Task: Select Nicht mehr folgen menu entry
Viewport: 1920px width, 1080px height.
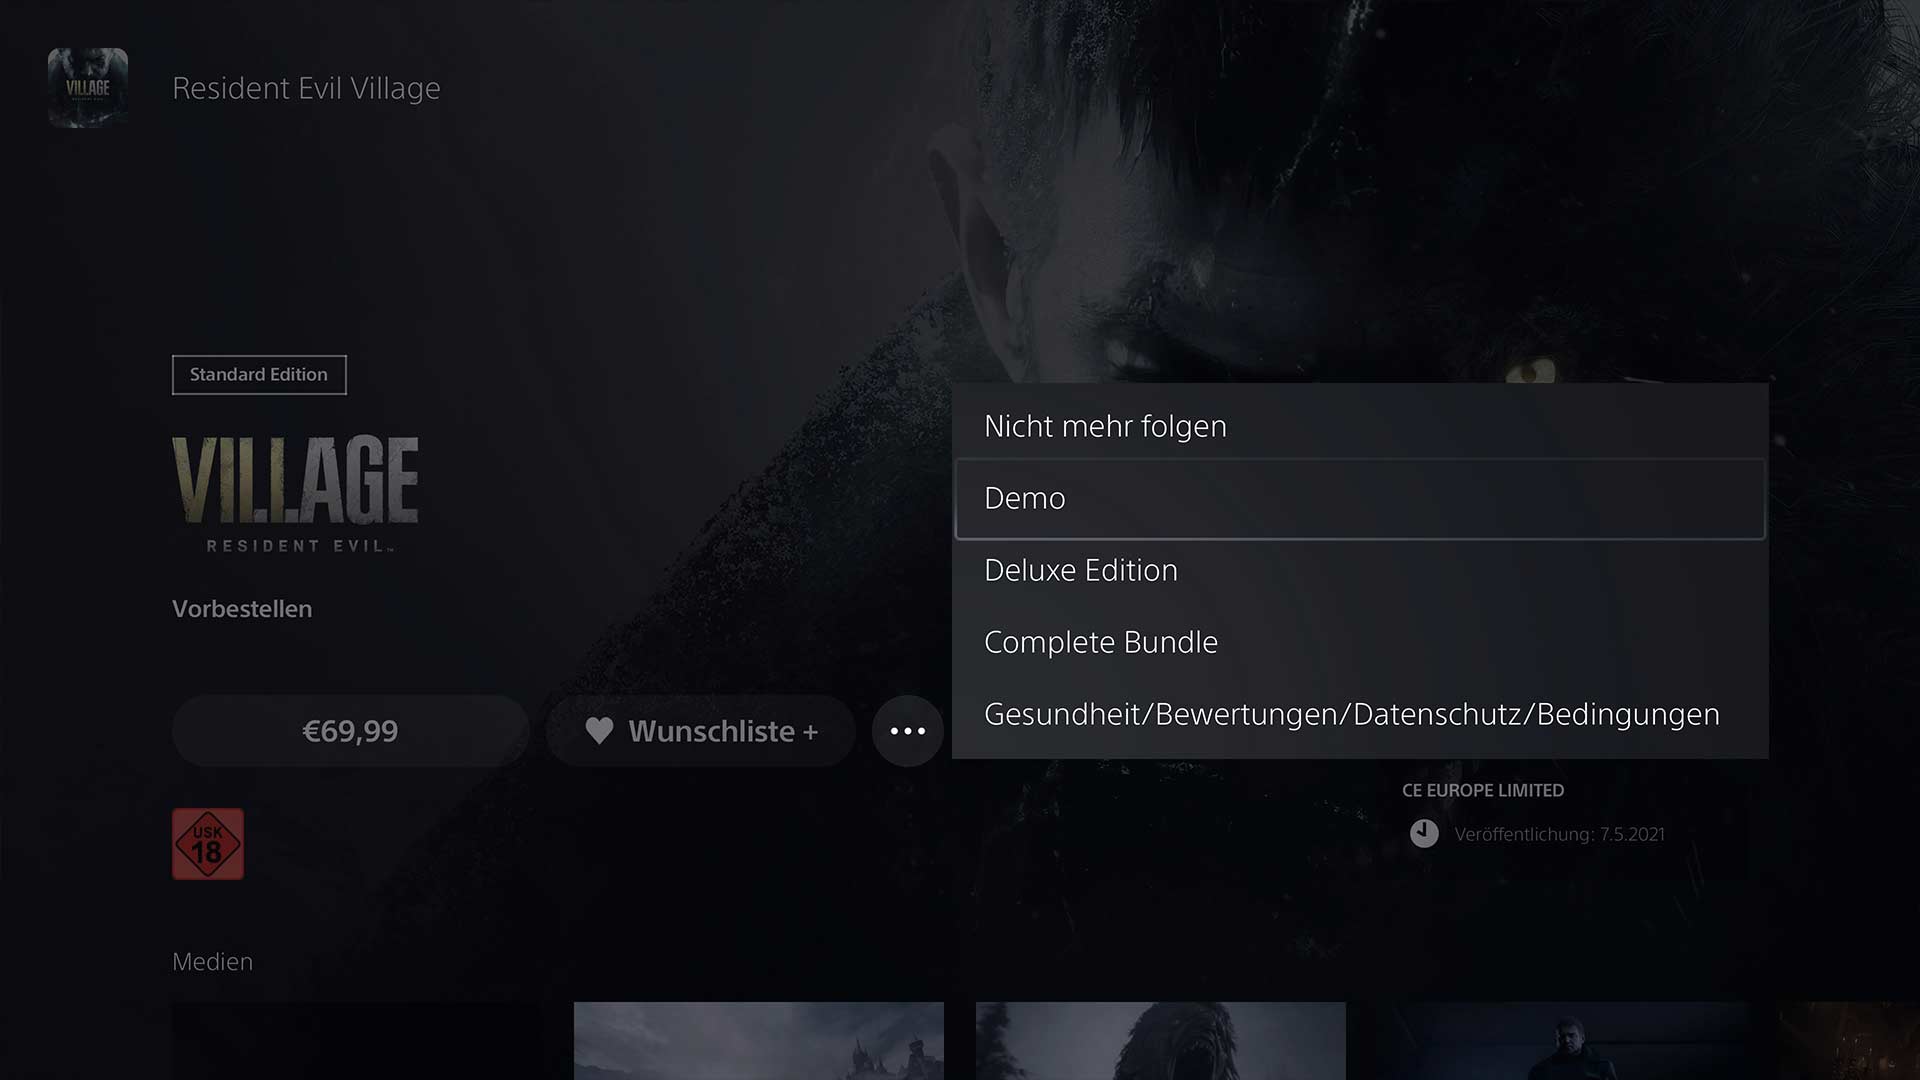Action: pos(1105,426)
